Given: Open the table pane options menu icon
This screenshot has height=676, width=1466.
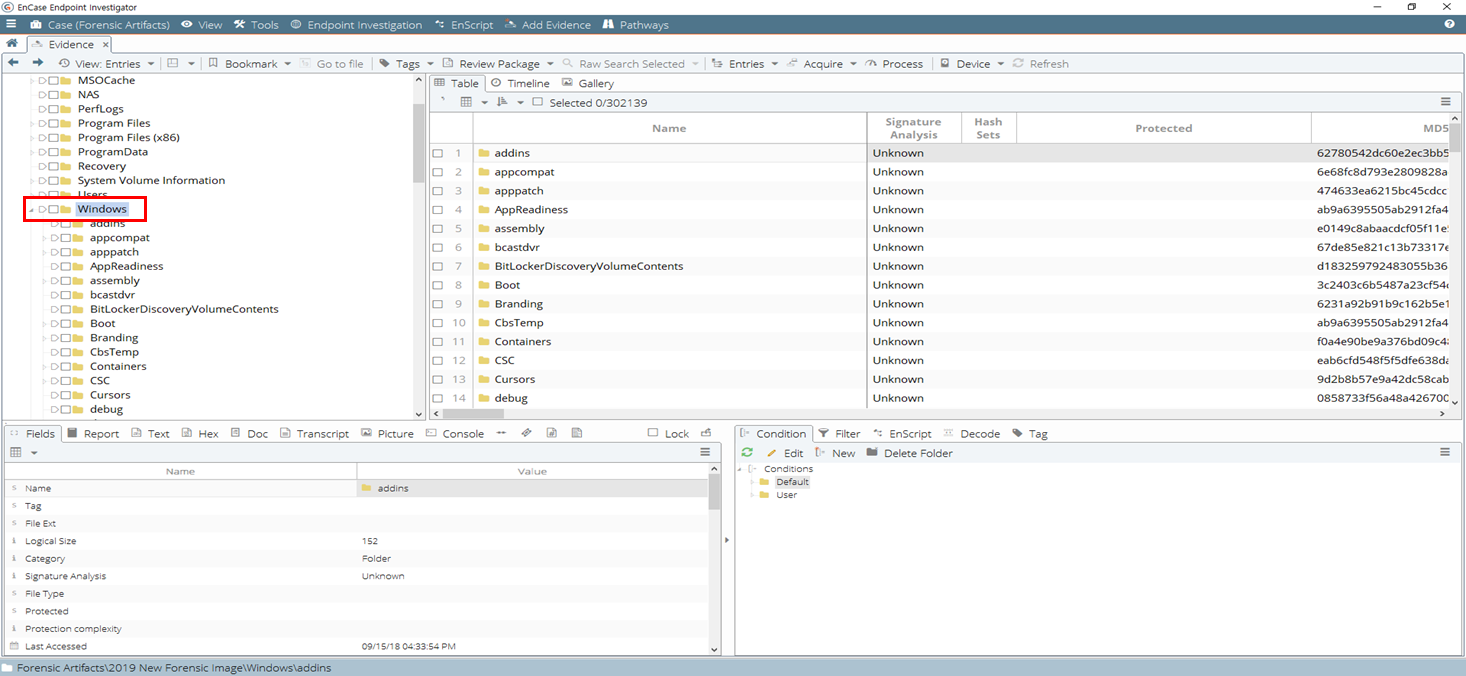Looking at the screenshot, I should pyautogui.click(x=1445, y=102).
